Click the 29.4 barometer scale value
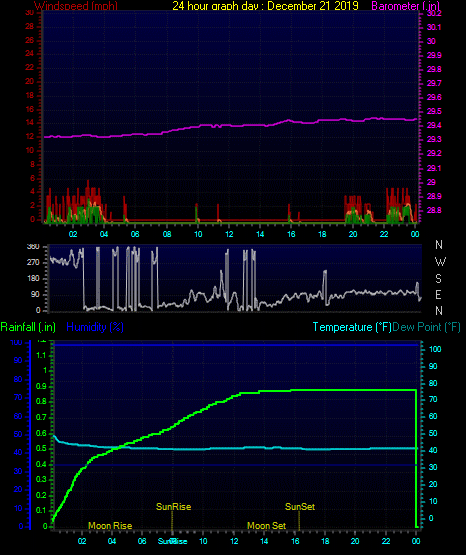 (x=434, y=126)
